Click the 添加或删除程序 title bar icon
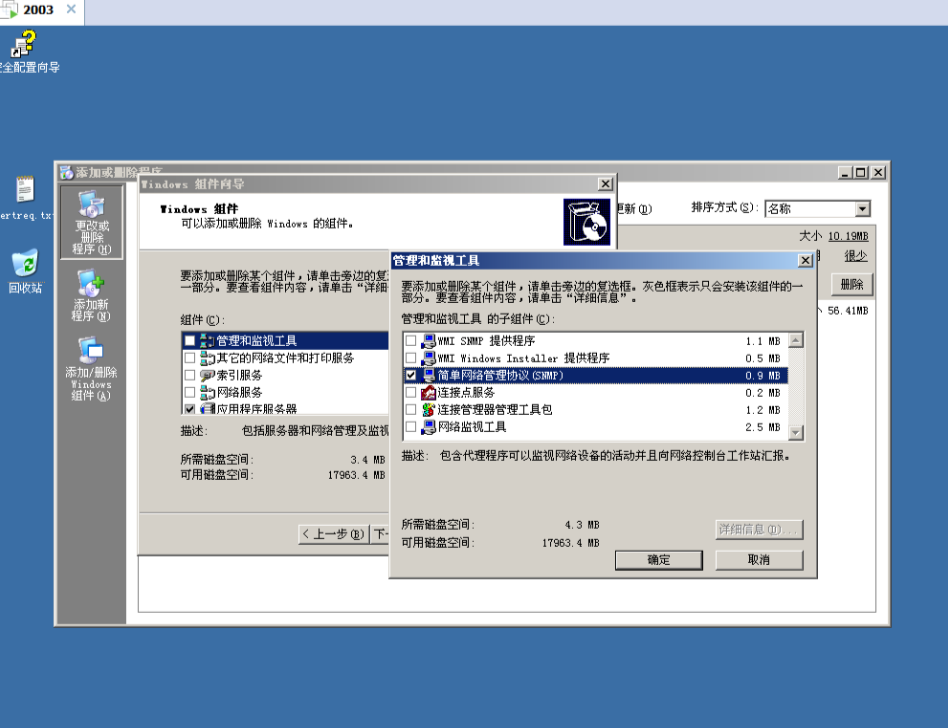 [67, 173]
